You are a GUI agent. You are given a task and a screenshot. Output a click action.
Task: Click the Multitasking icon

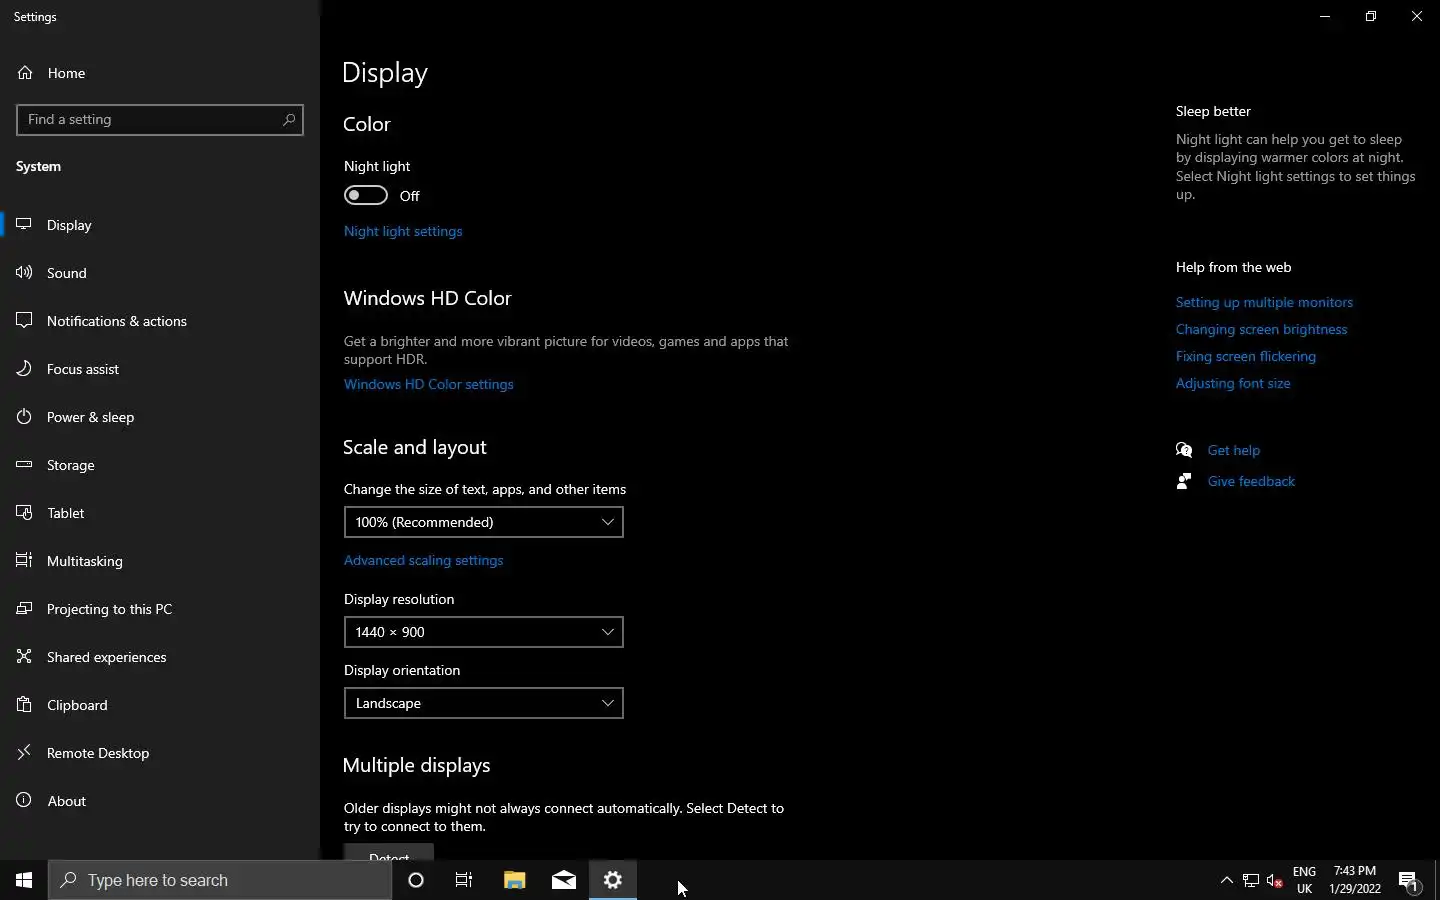tap(24, 561)
